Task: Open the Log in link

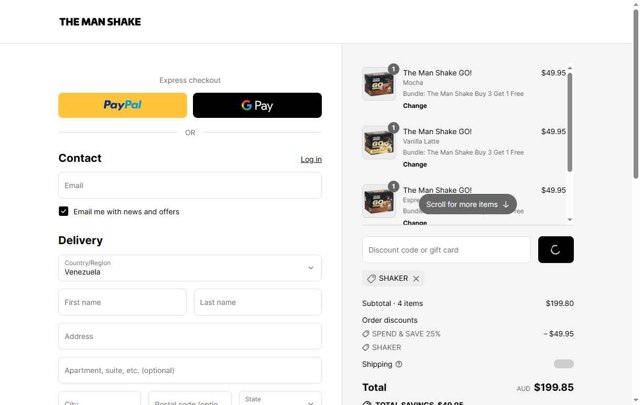Action: point(311,159)
